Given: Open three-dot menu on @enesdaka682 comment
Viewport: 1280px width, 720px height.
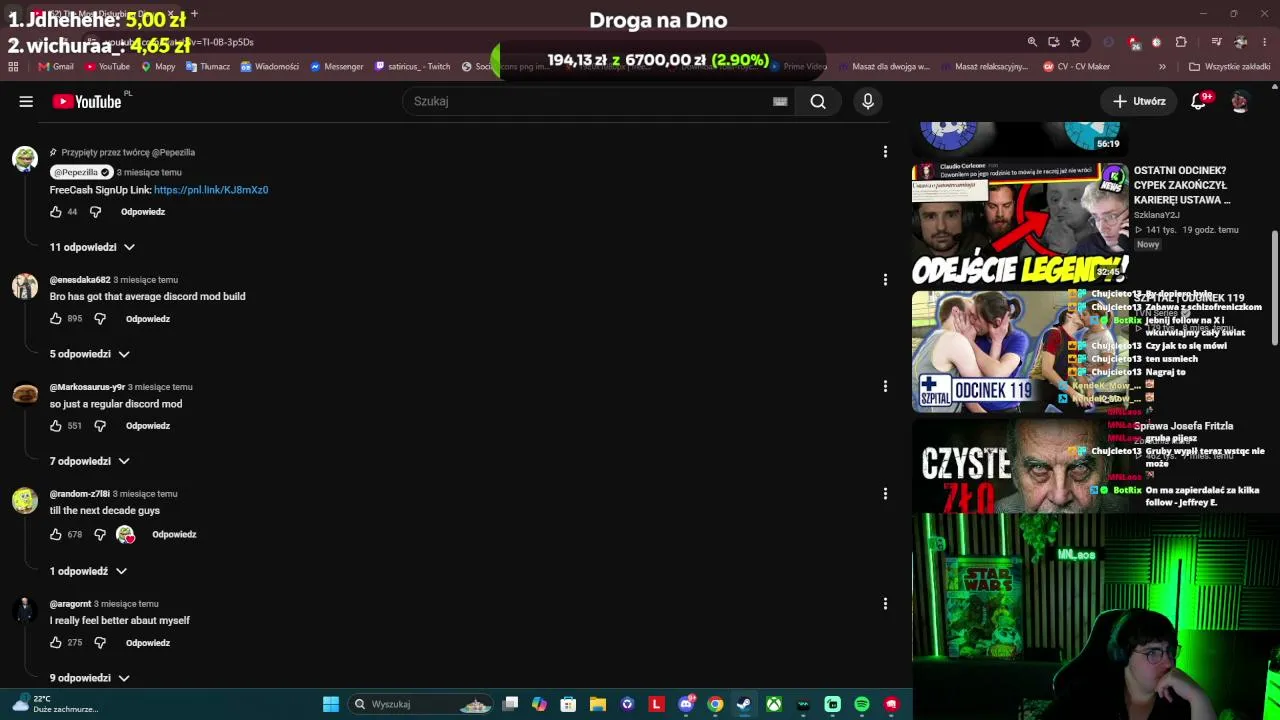Looking at the screenshot, I should [885, 279].
